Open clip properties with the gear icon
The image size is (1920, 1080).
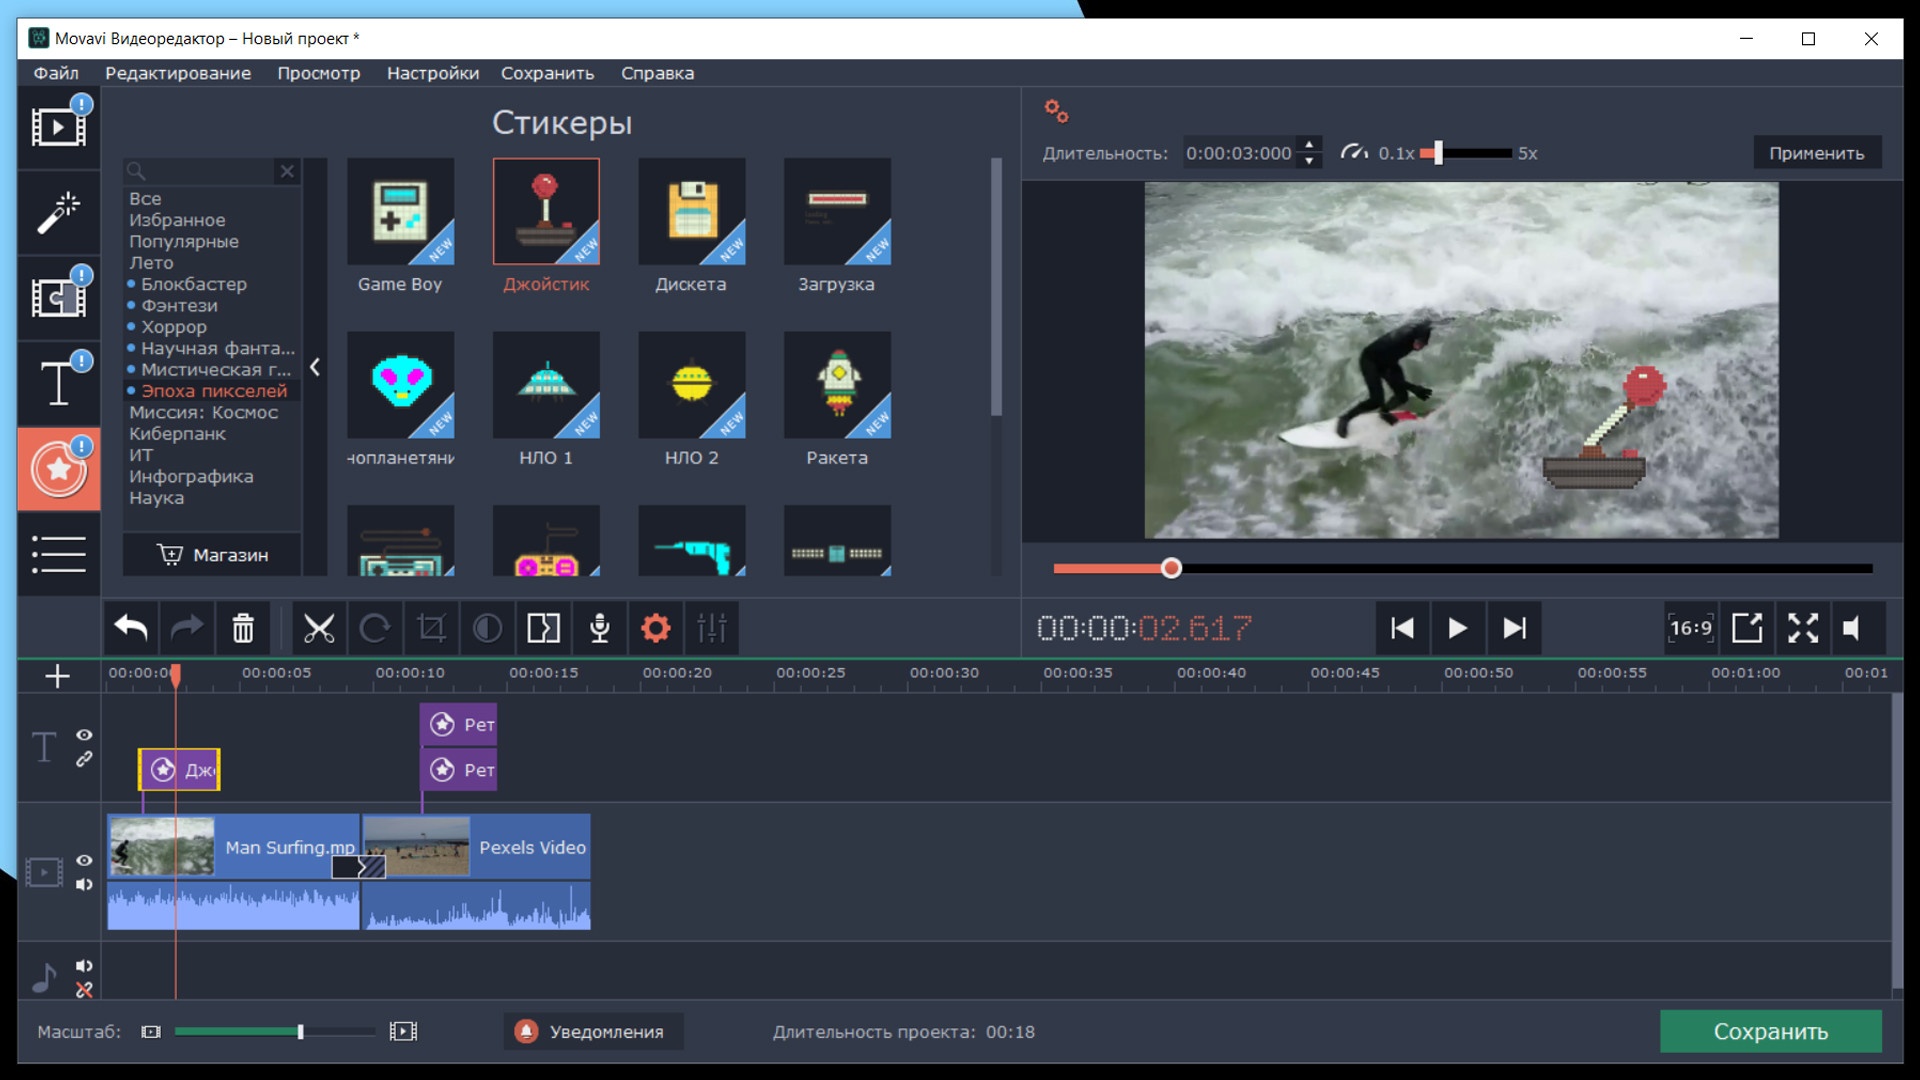pos(655,628)
